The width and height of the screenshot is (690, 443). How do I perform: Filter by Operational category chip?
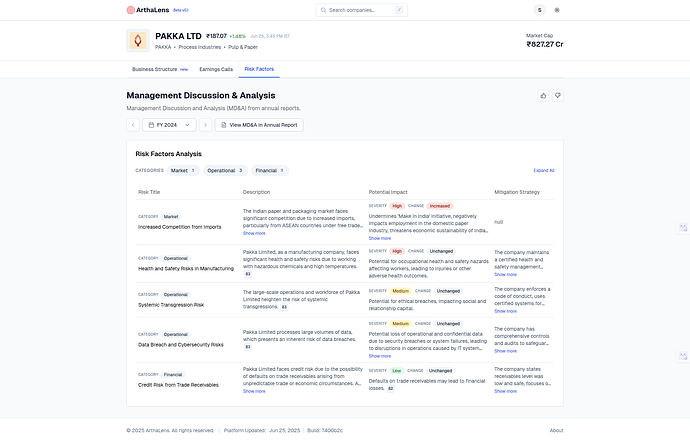pos(225,170)
